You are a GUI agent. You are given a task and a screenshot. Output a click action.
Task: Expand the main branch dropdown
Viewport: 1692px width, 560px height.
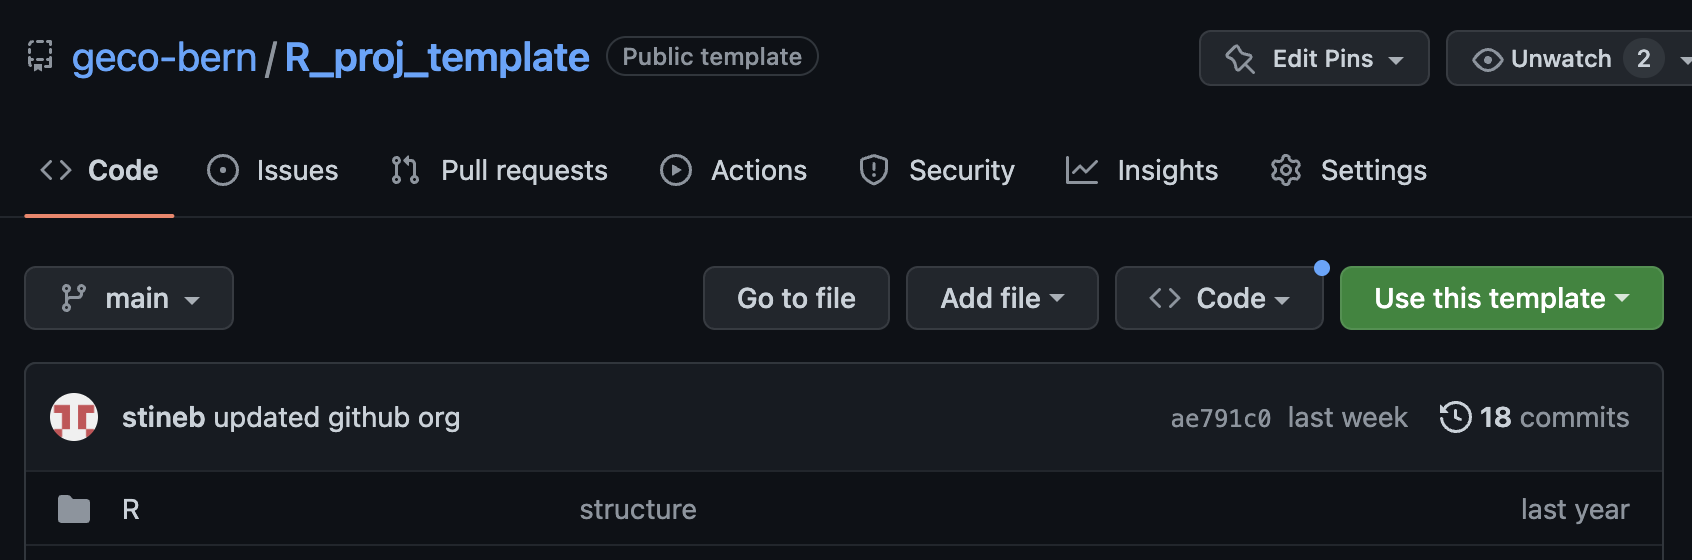[129, 298]
